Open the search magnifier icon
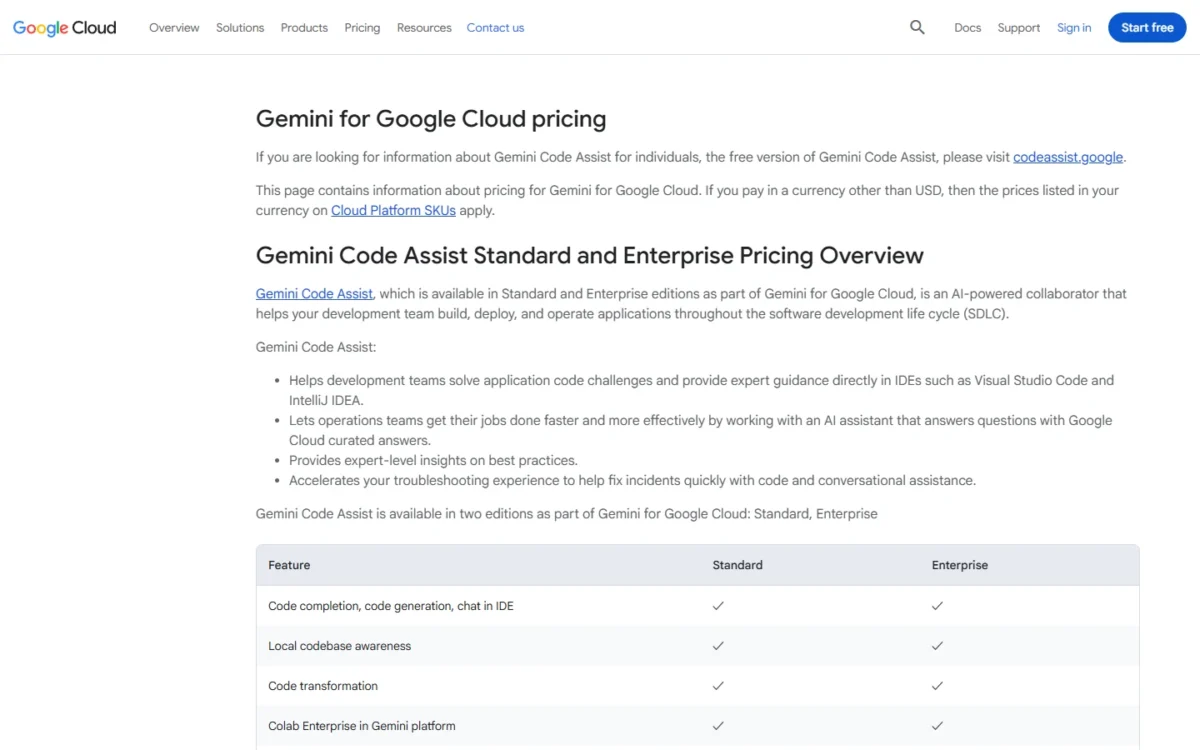The width and height of the screenshot is (1200, 750). (x=917, y=28)
